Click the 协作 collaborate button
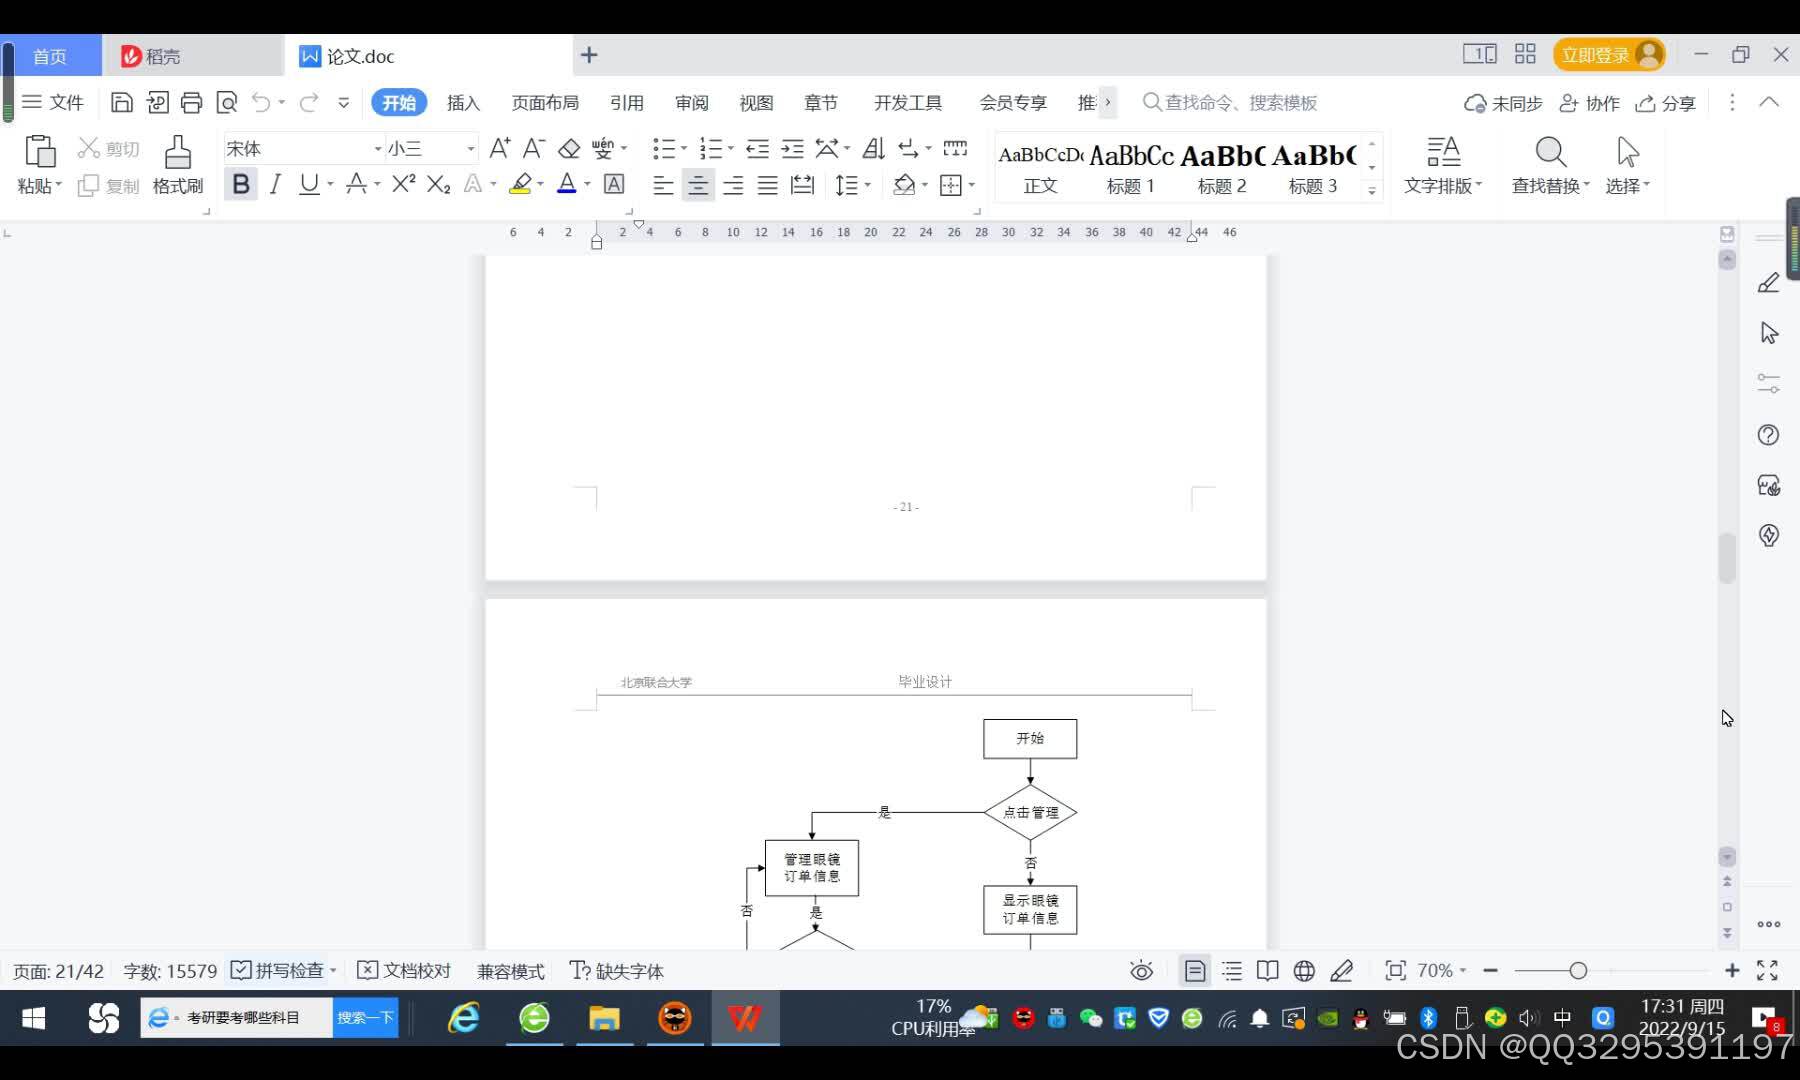This screenshot has width=1800, height=1080. click(x=1590, y=103)
